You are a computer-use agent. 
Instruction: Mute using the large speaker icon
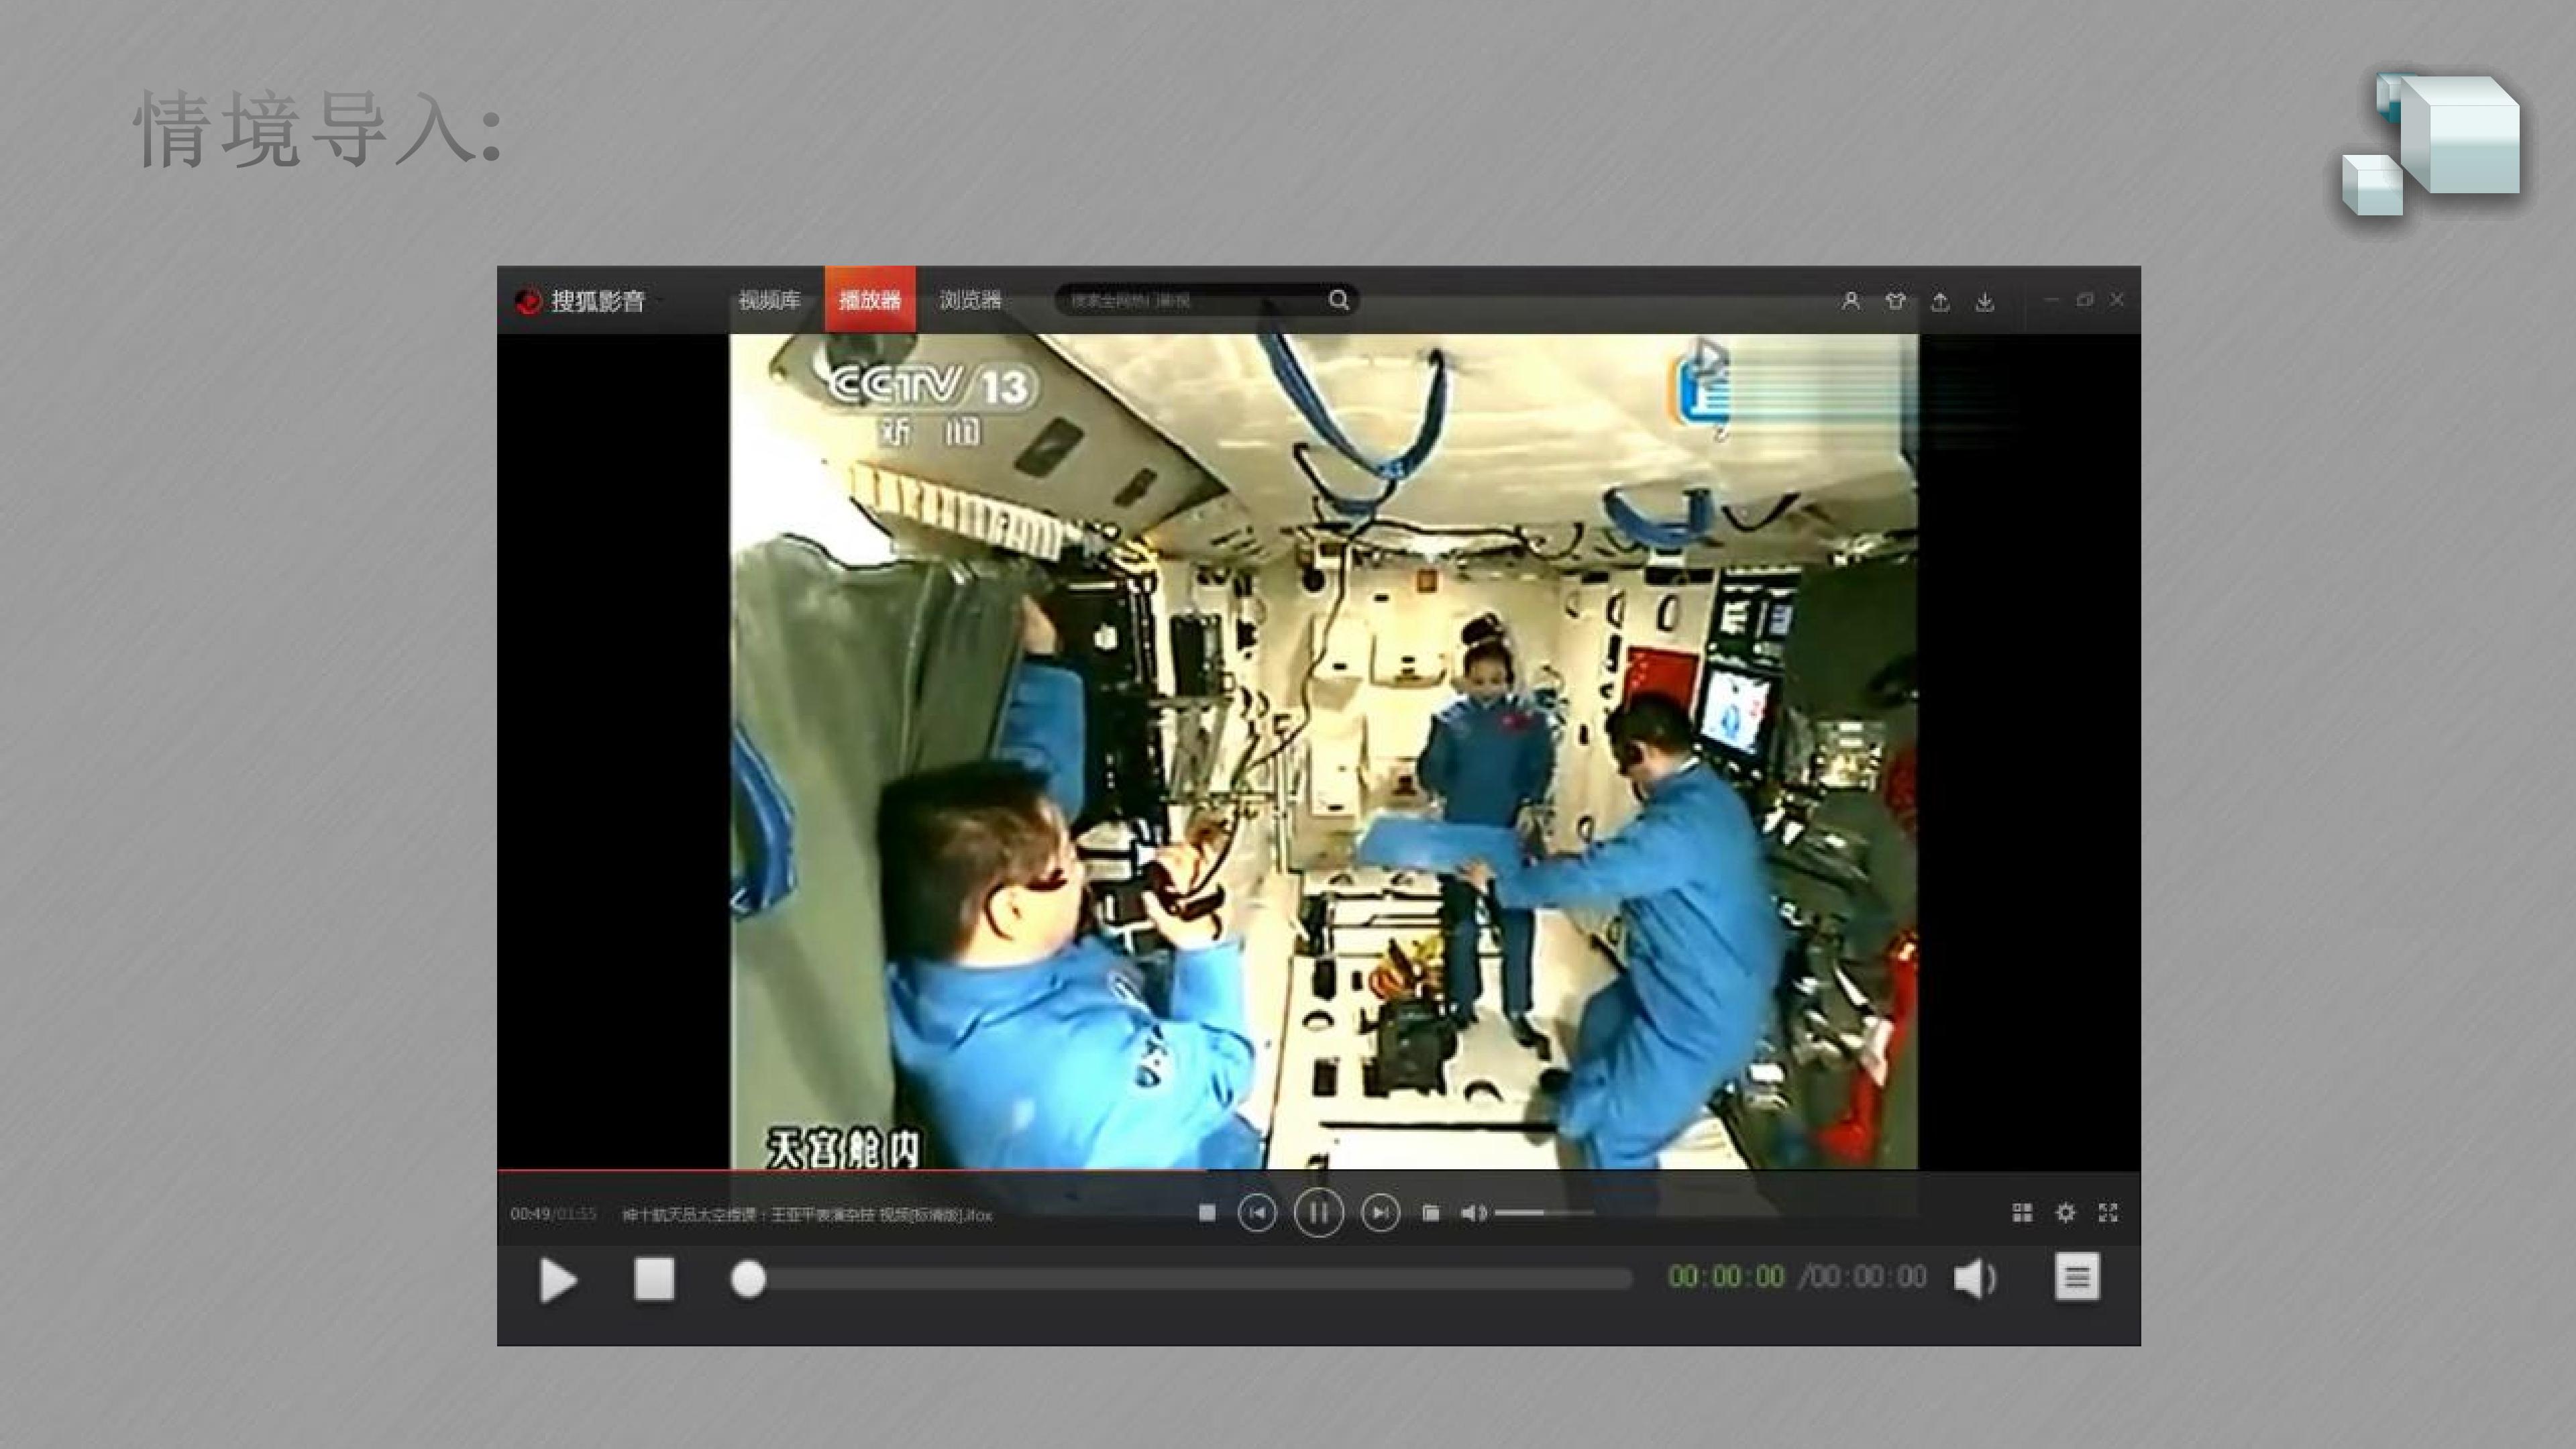(x=1974, y=1278)
